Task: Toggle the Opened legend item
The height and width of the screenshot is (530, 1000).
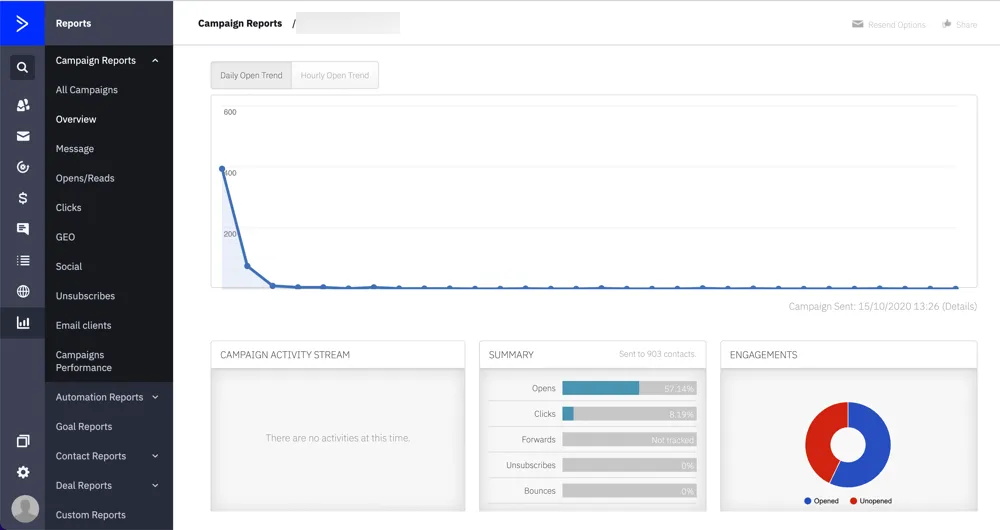Action: pos(820,501)
